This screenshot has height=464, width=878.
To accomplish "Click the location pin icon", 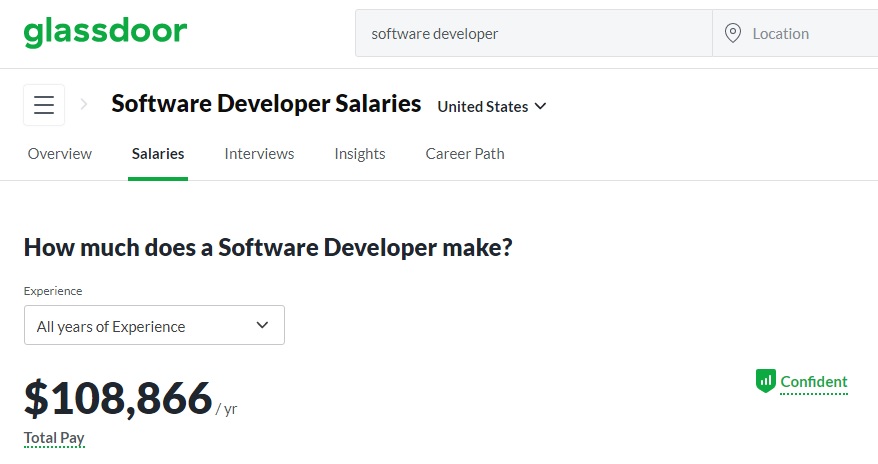I will (733, 33).
